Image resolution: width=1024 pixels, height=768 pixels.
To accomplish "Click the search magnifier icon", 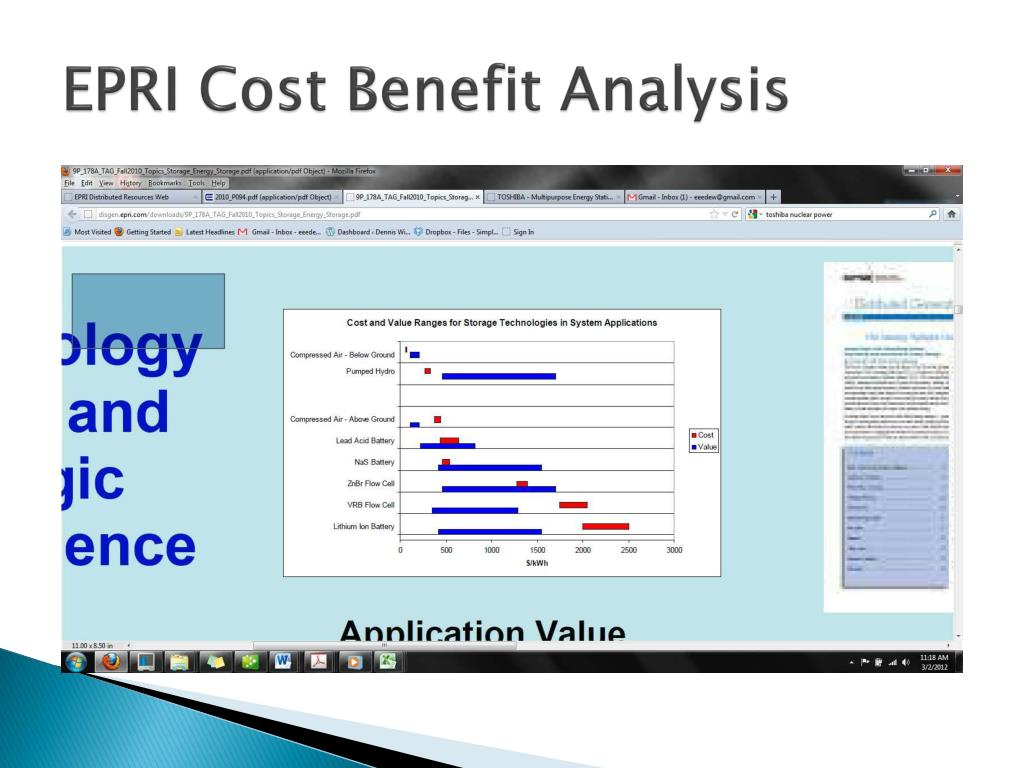I will [x=933, y=214].
